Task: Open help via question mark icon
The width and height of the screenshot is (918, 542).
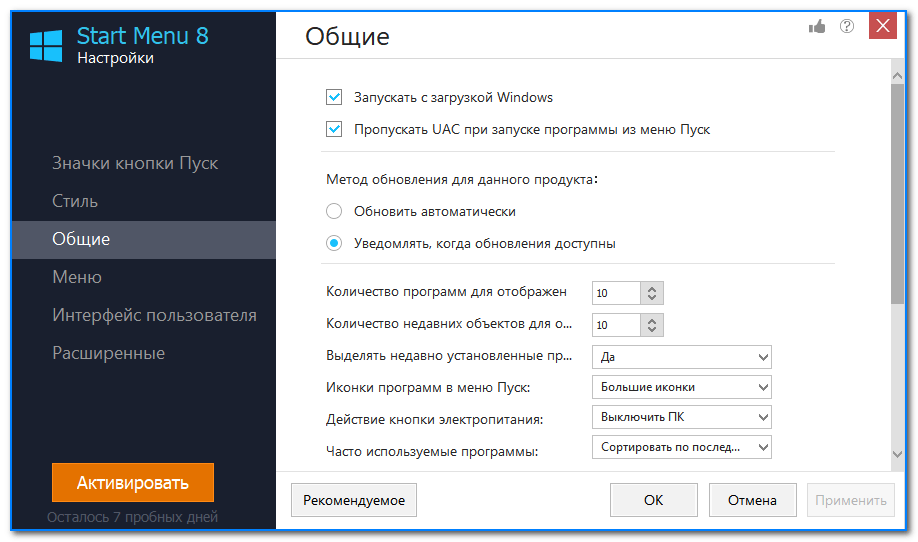Action: (847, 26)
